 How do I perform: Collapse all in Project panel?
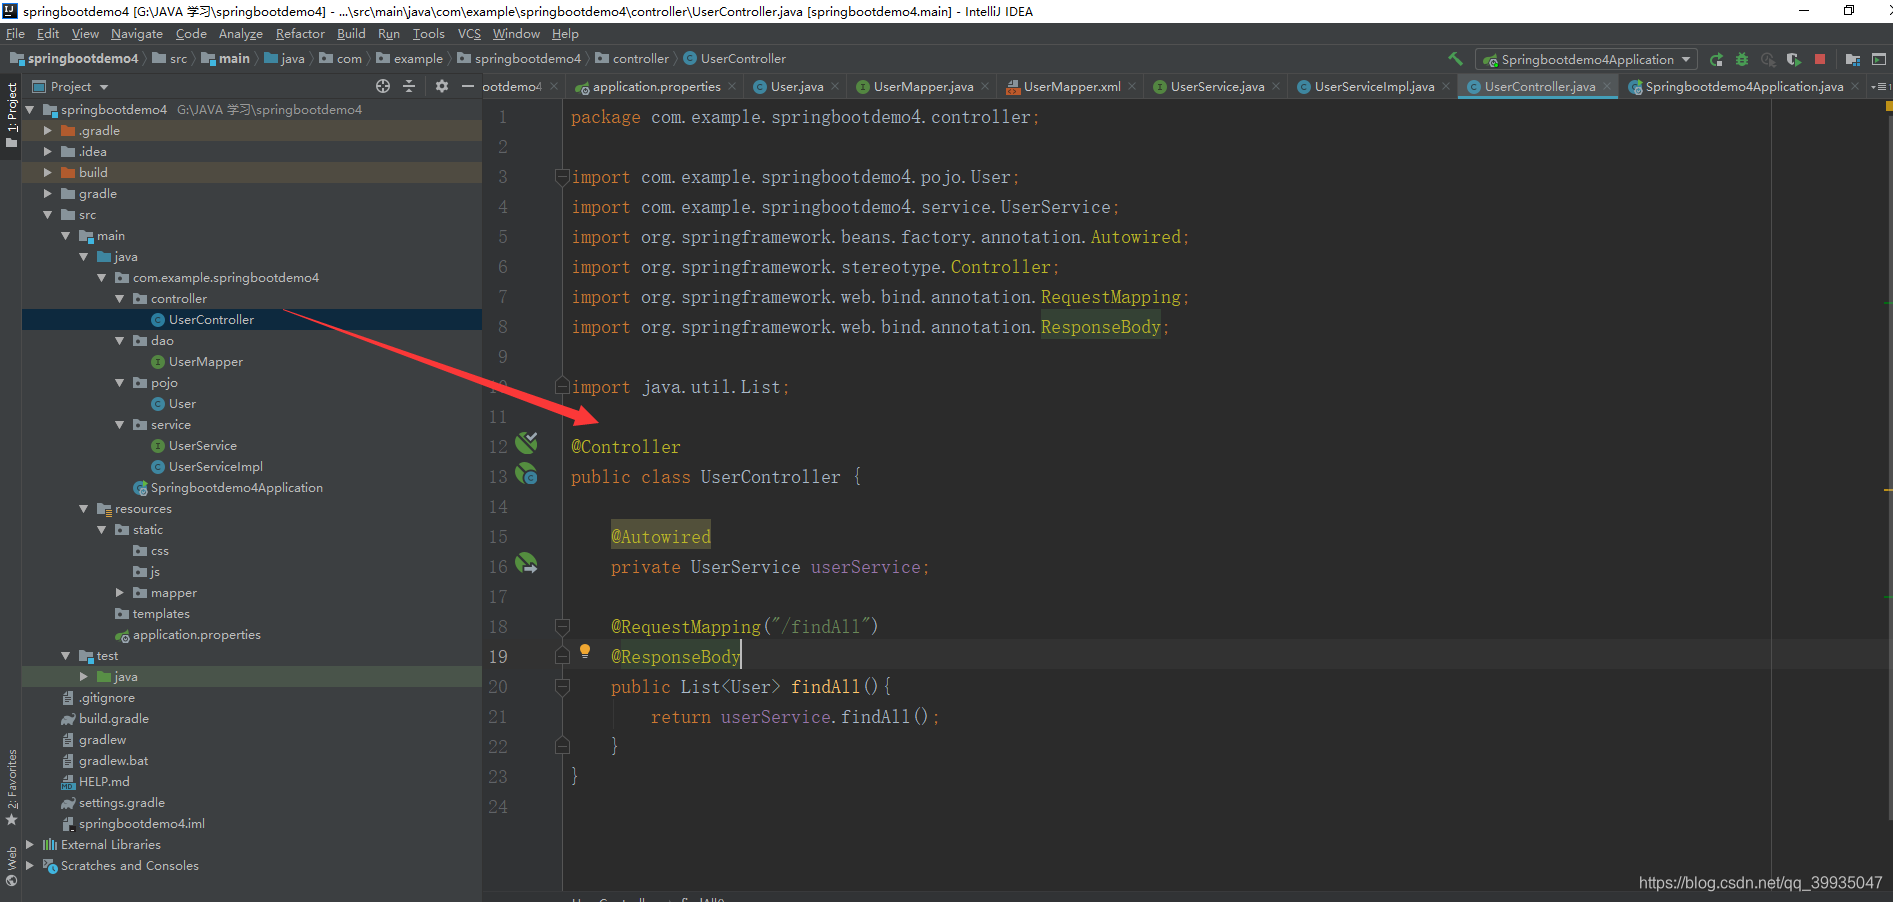[409, 87]
